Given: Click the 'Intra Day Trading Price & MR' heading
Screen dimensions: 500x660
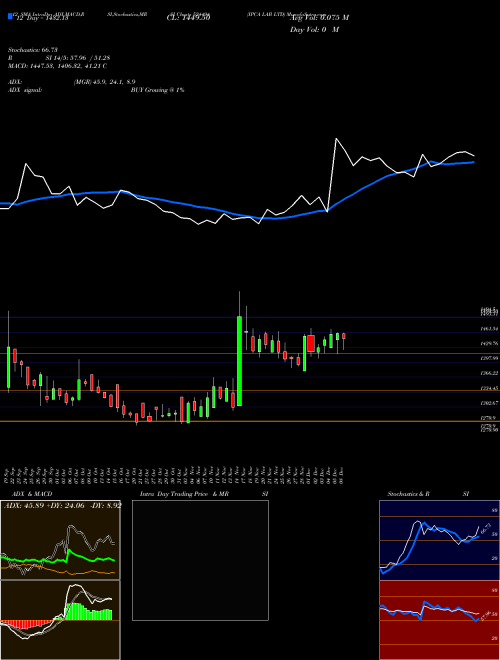Looking at the screenshot, I should pyautogui.click(x=184, y=494).
